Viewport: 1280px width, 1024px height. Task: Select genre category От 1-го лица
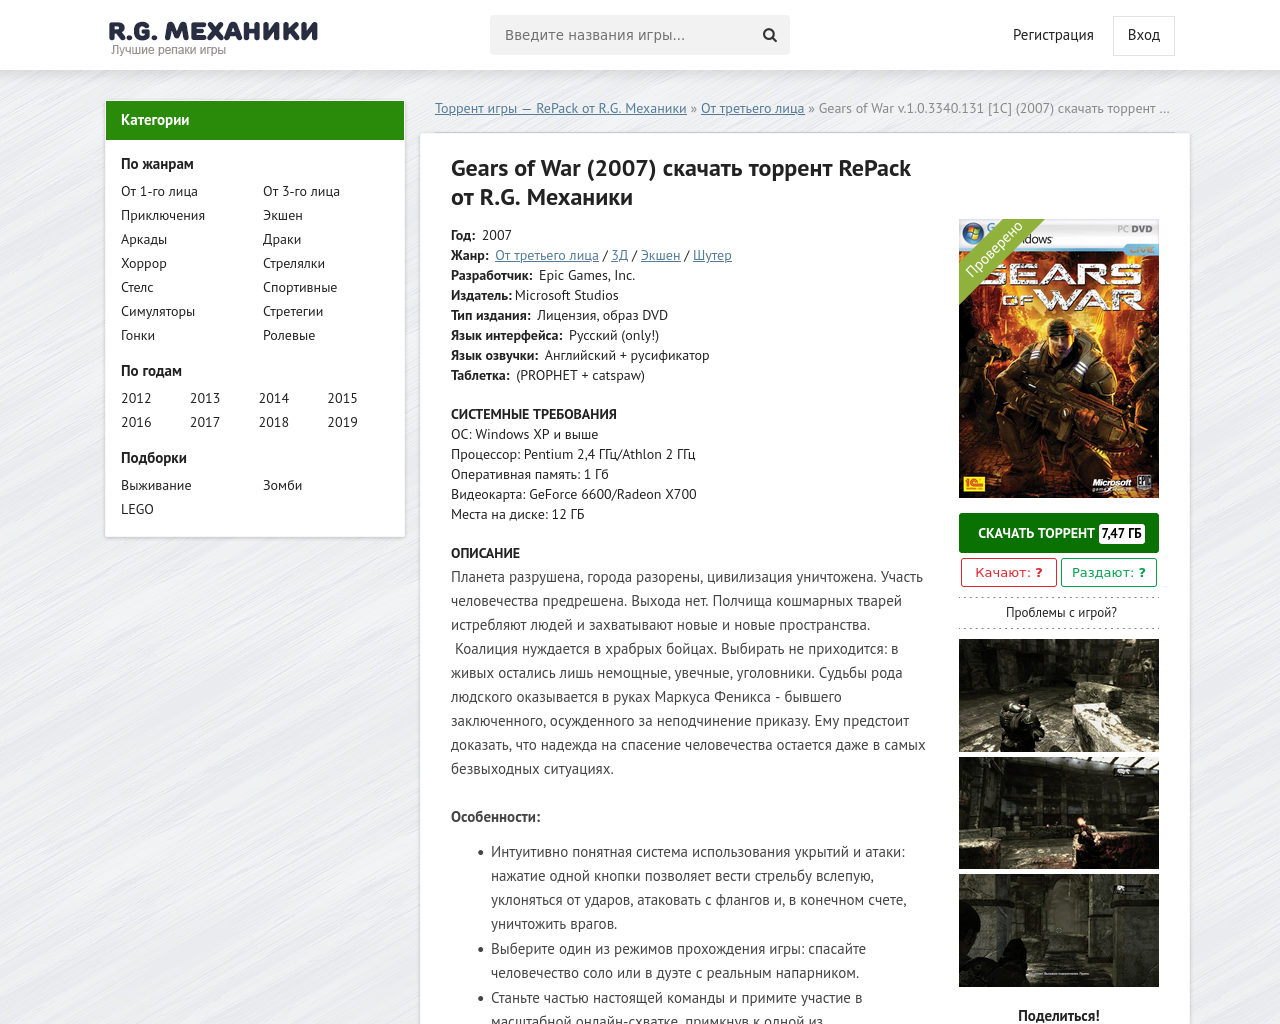159,191
